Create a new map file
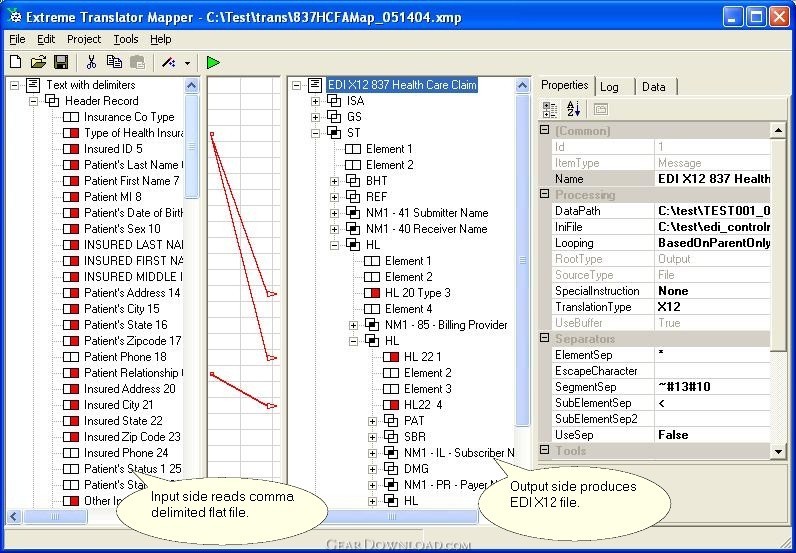This screenshot has height=553, width=796. click(x=15, y=62)
